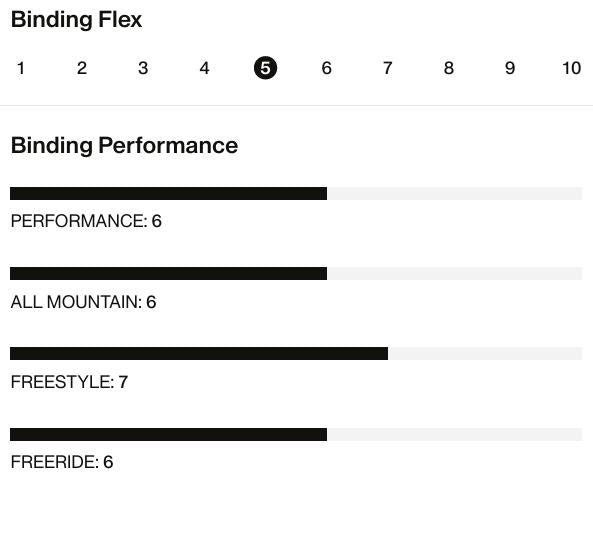Select flex rating 1
Viewport: 593px width, 542px height.
coord(21,68)
